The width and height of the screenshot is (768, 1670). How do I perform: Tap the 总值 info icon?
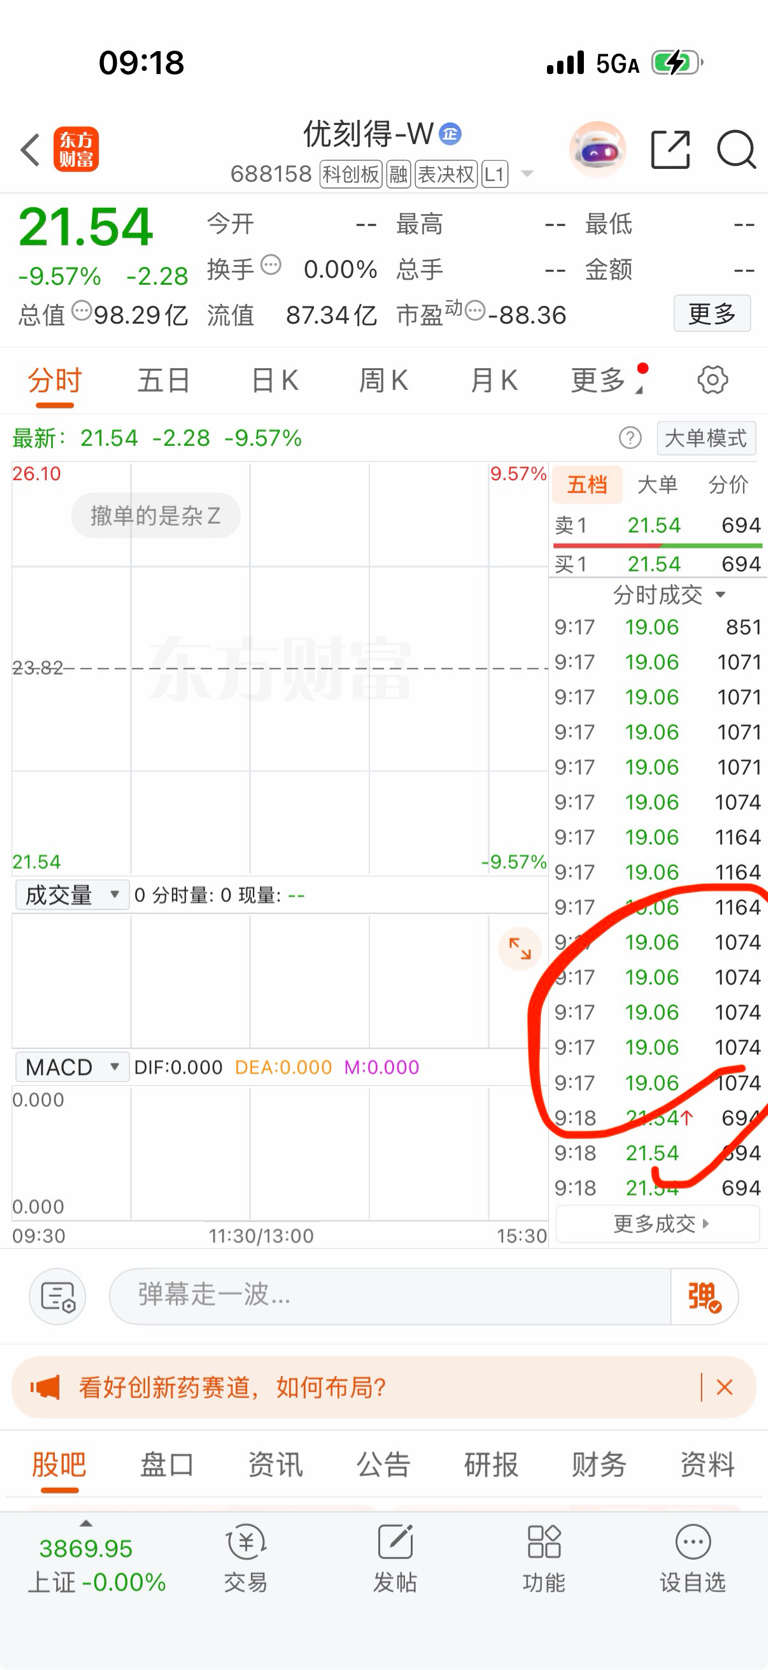82,310
